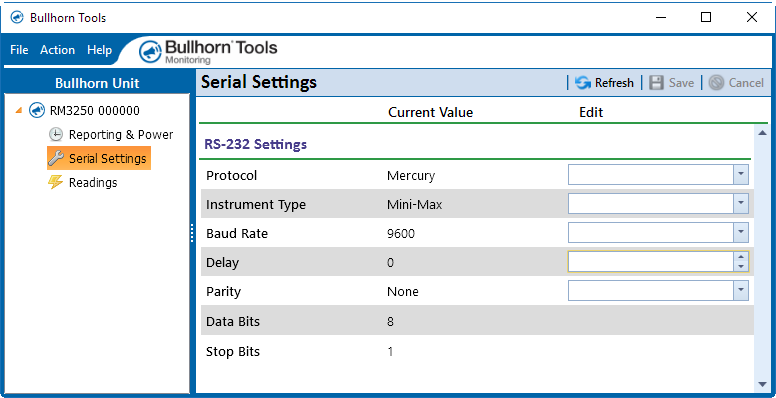Open the Protocol dropdown
776x398 pixels.
[x=741, y=174]
